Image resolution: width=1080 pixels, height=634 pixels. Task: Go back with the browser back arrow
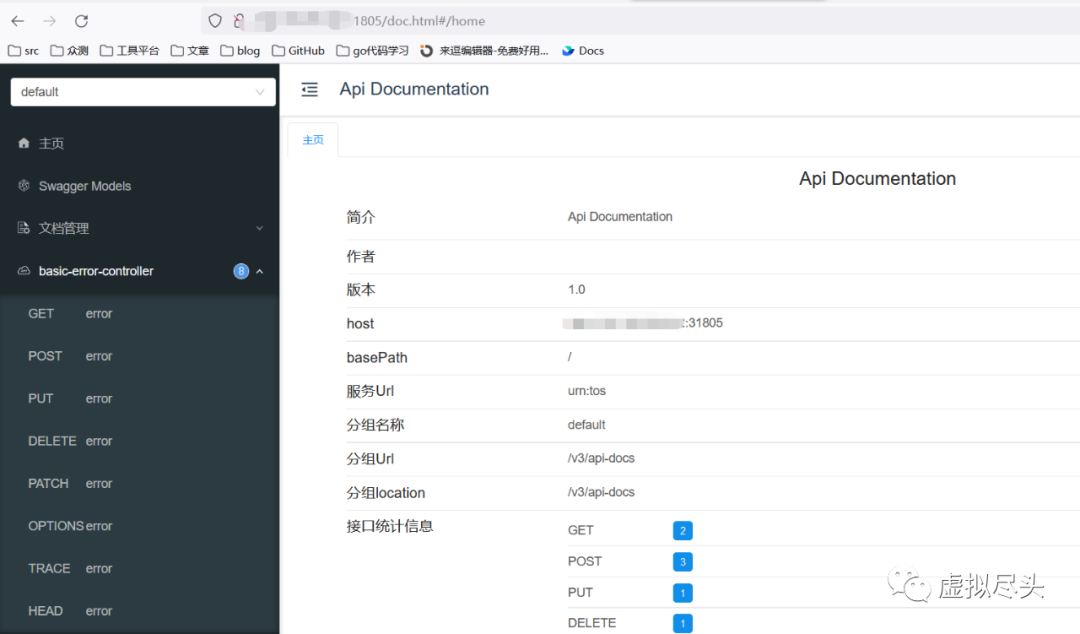point(18,21)
